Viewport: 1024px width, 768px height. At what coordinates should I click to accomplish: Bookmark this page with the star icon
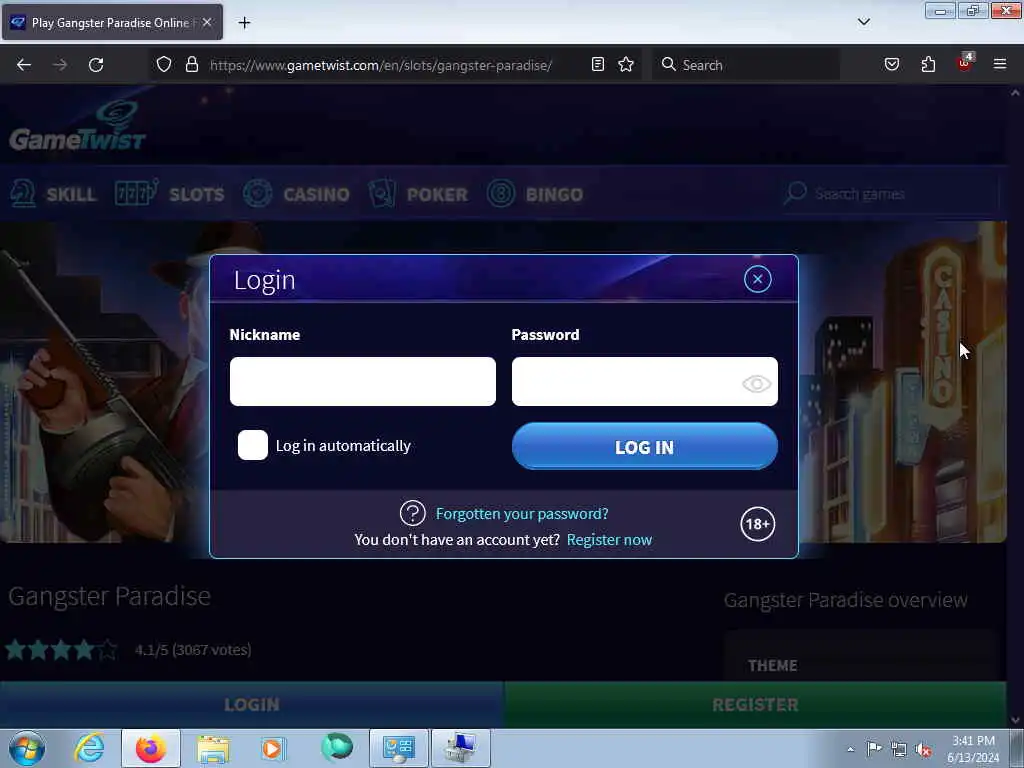(x=626, y=65)
